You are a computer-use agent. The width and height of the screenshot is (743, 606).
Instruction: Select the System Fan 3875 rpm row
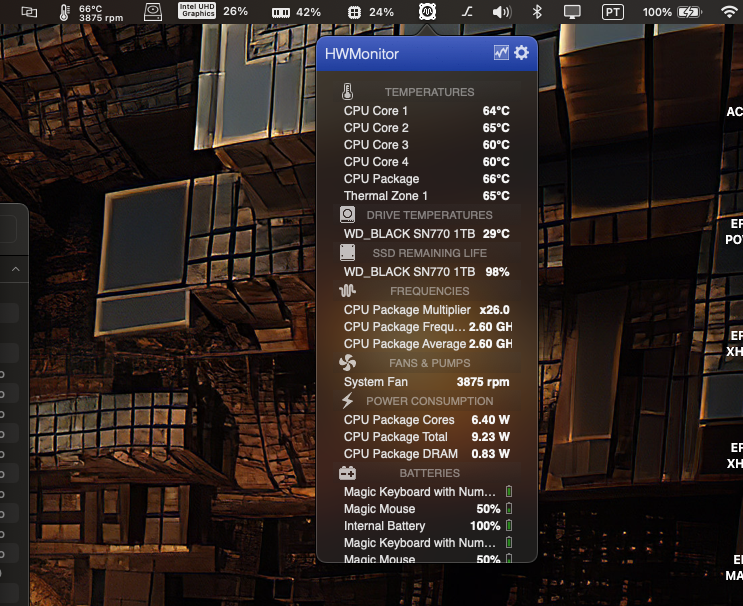[426, 381]
